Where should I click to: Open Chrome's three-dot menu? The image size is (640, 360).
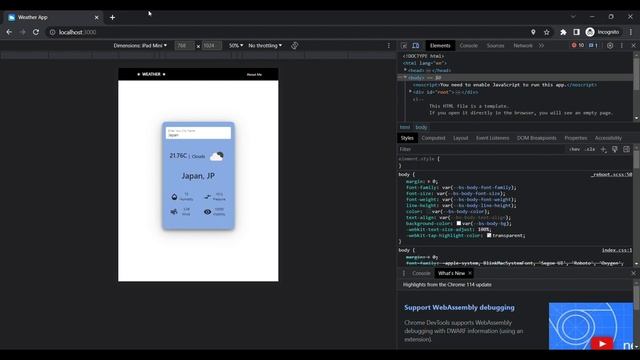point(631,32)
